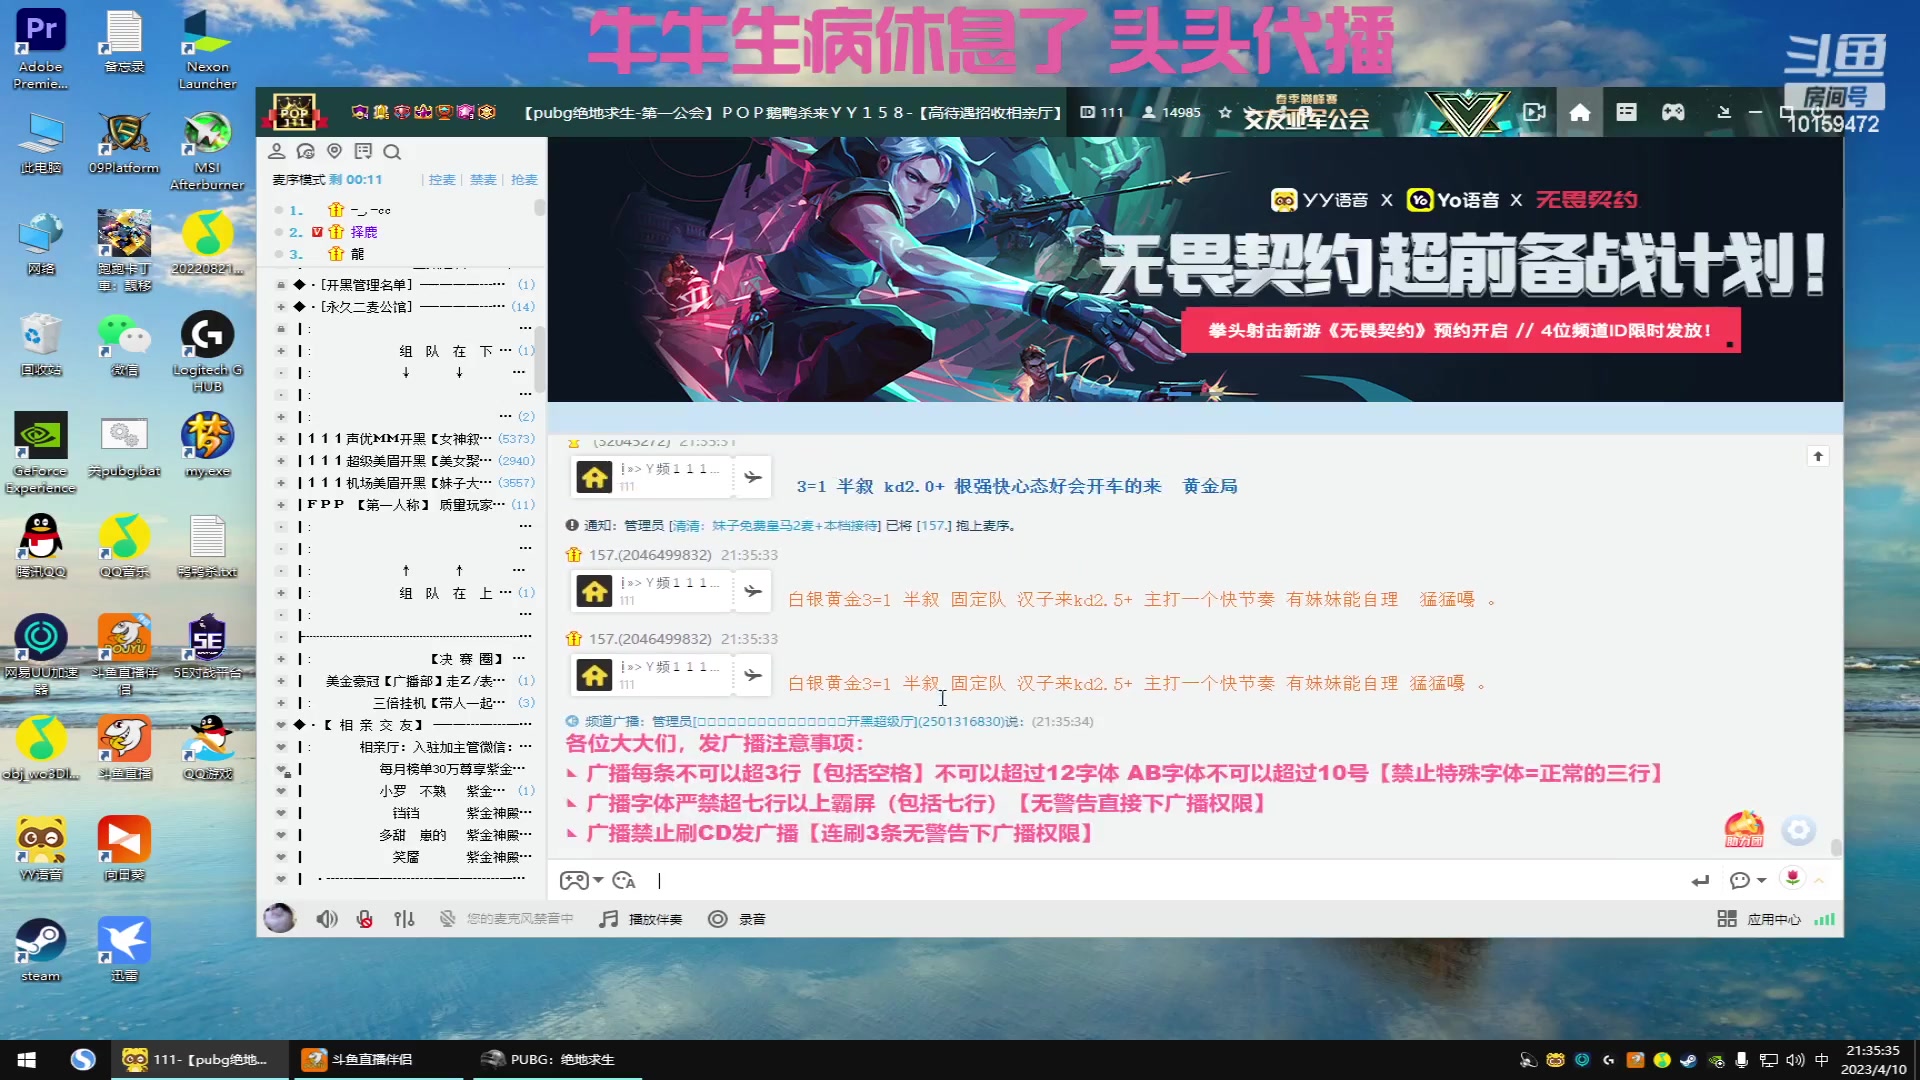
Task: Click the chat area scrollbar handle
Action: pos(1836,848)
